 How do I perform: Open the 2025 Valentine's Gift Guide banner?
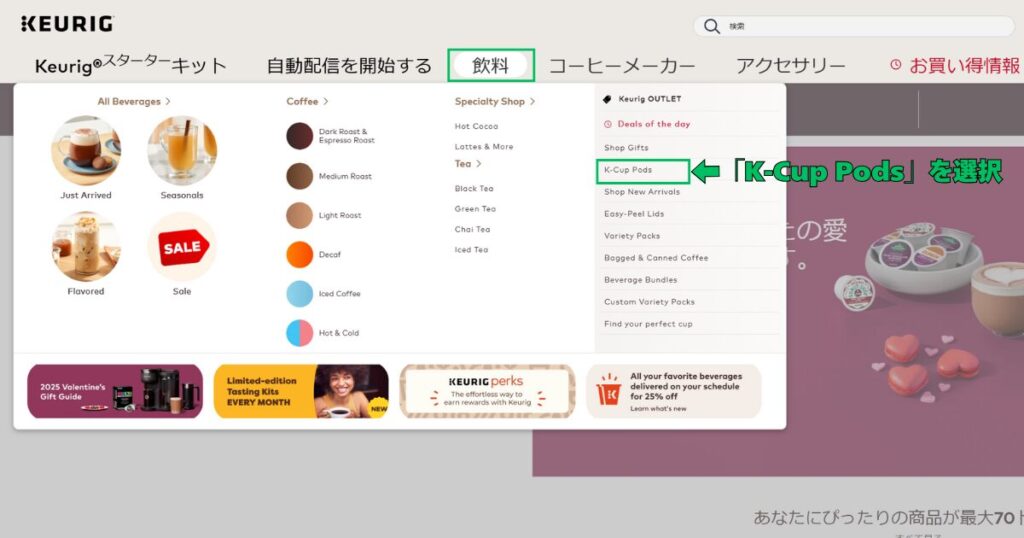pos(115,392)
